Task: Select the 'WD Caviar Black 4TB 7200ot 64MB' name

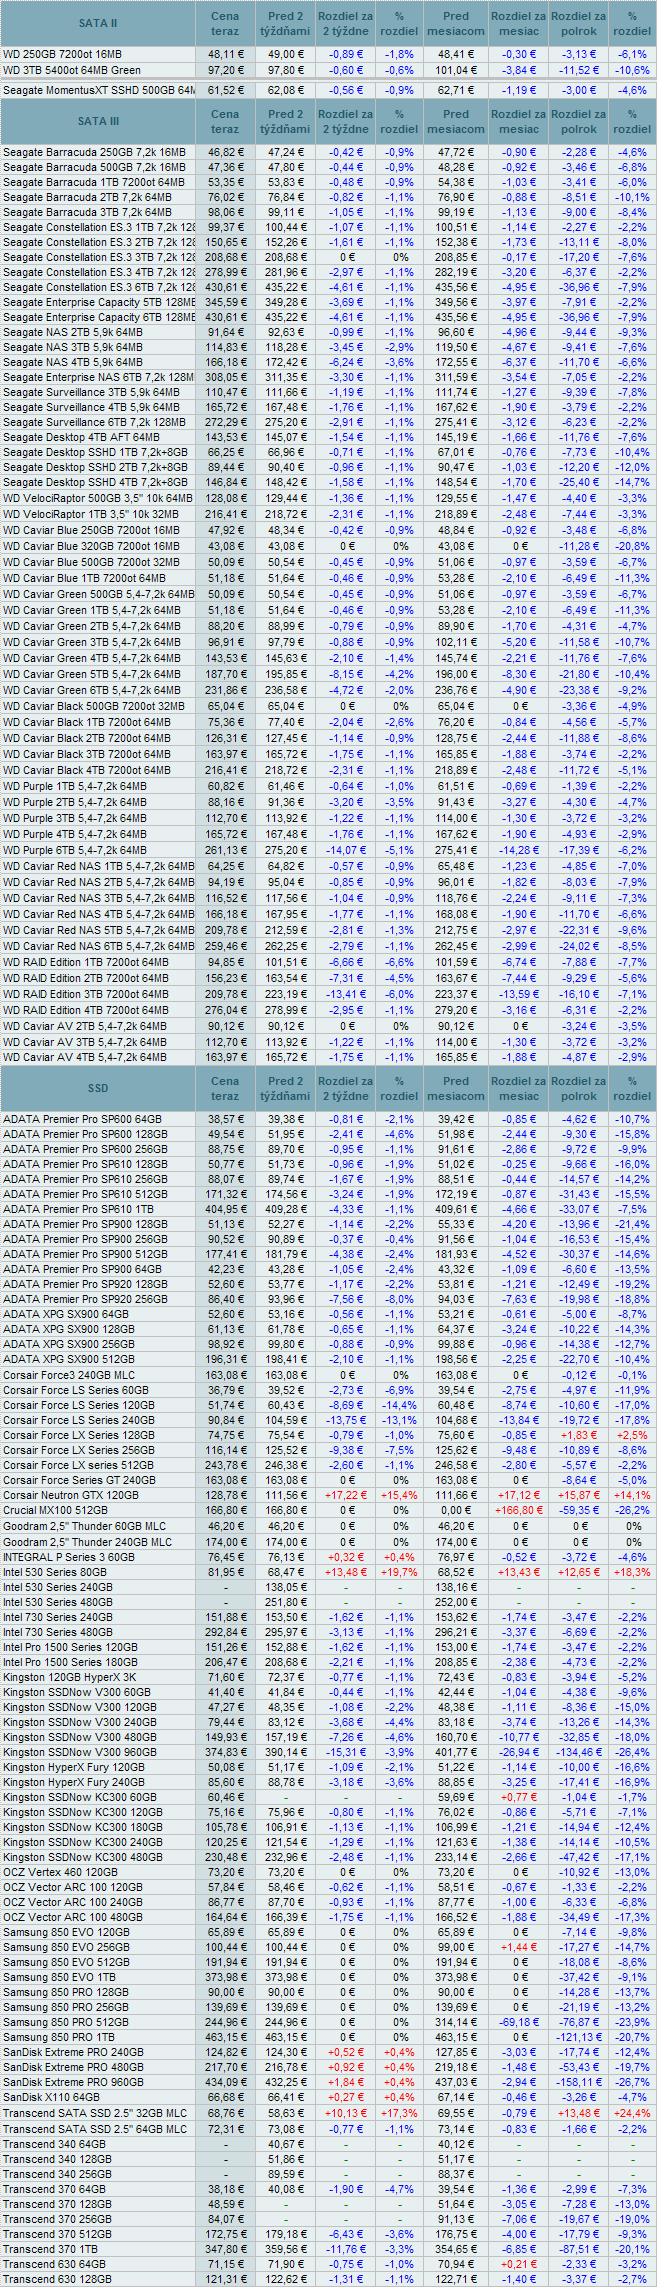Action: [86, 770]
